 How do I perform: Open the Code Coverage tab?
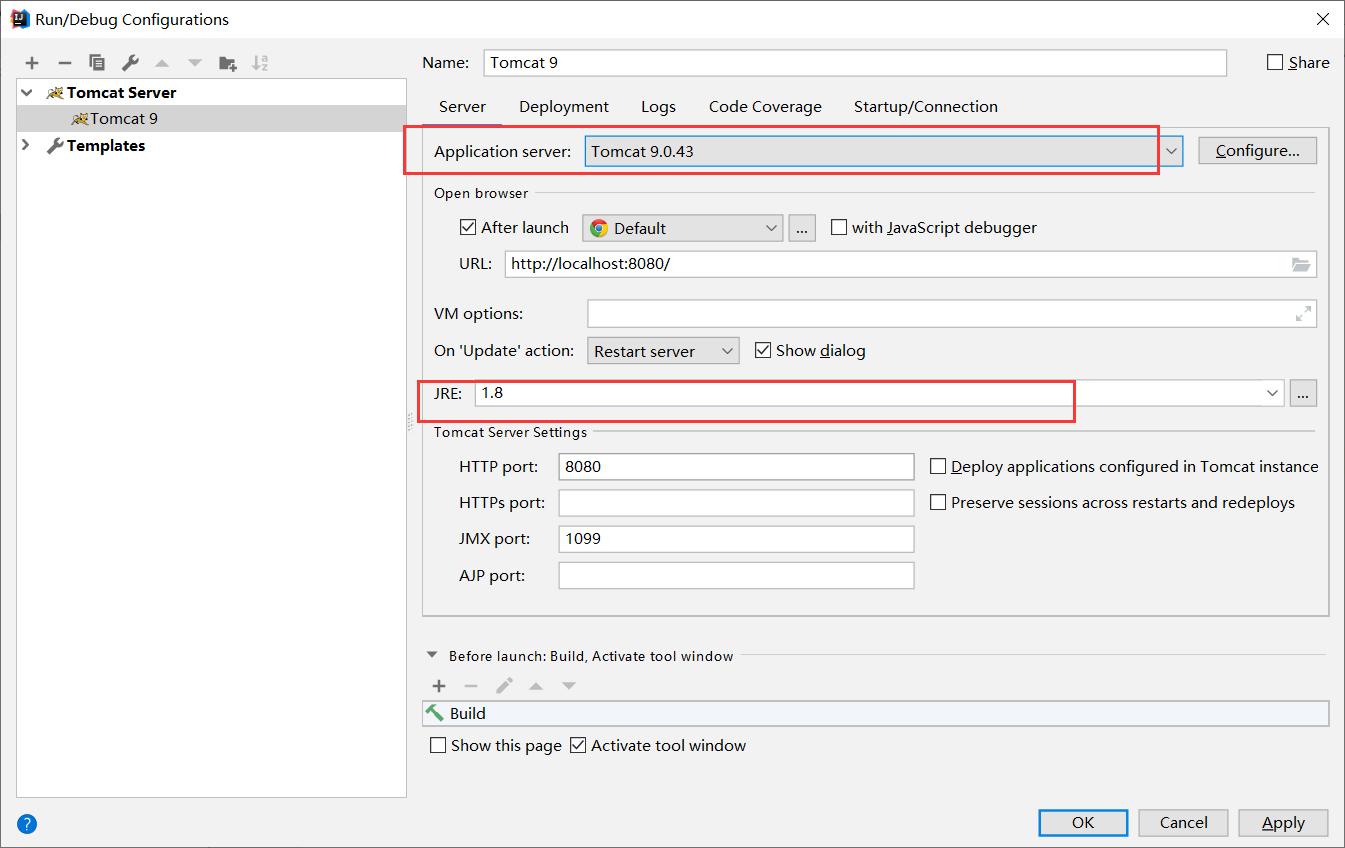click(x=765, y=106)
